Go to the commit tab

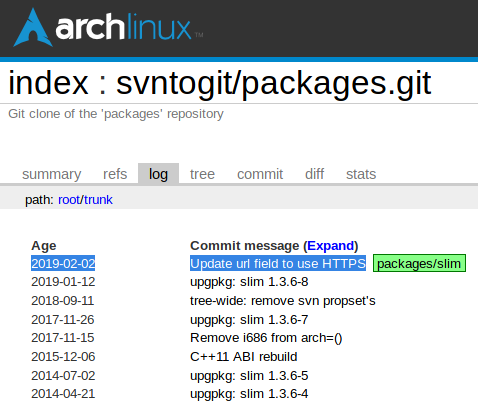tap(260, 174)
